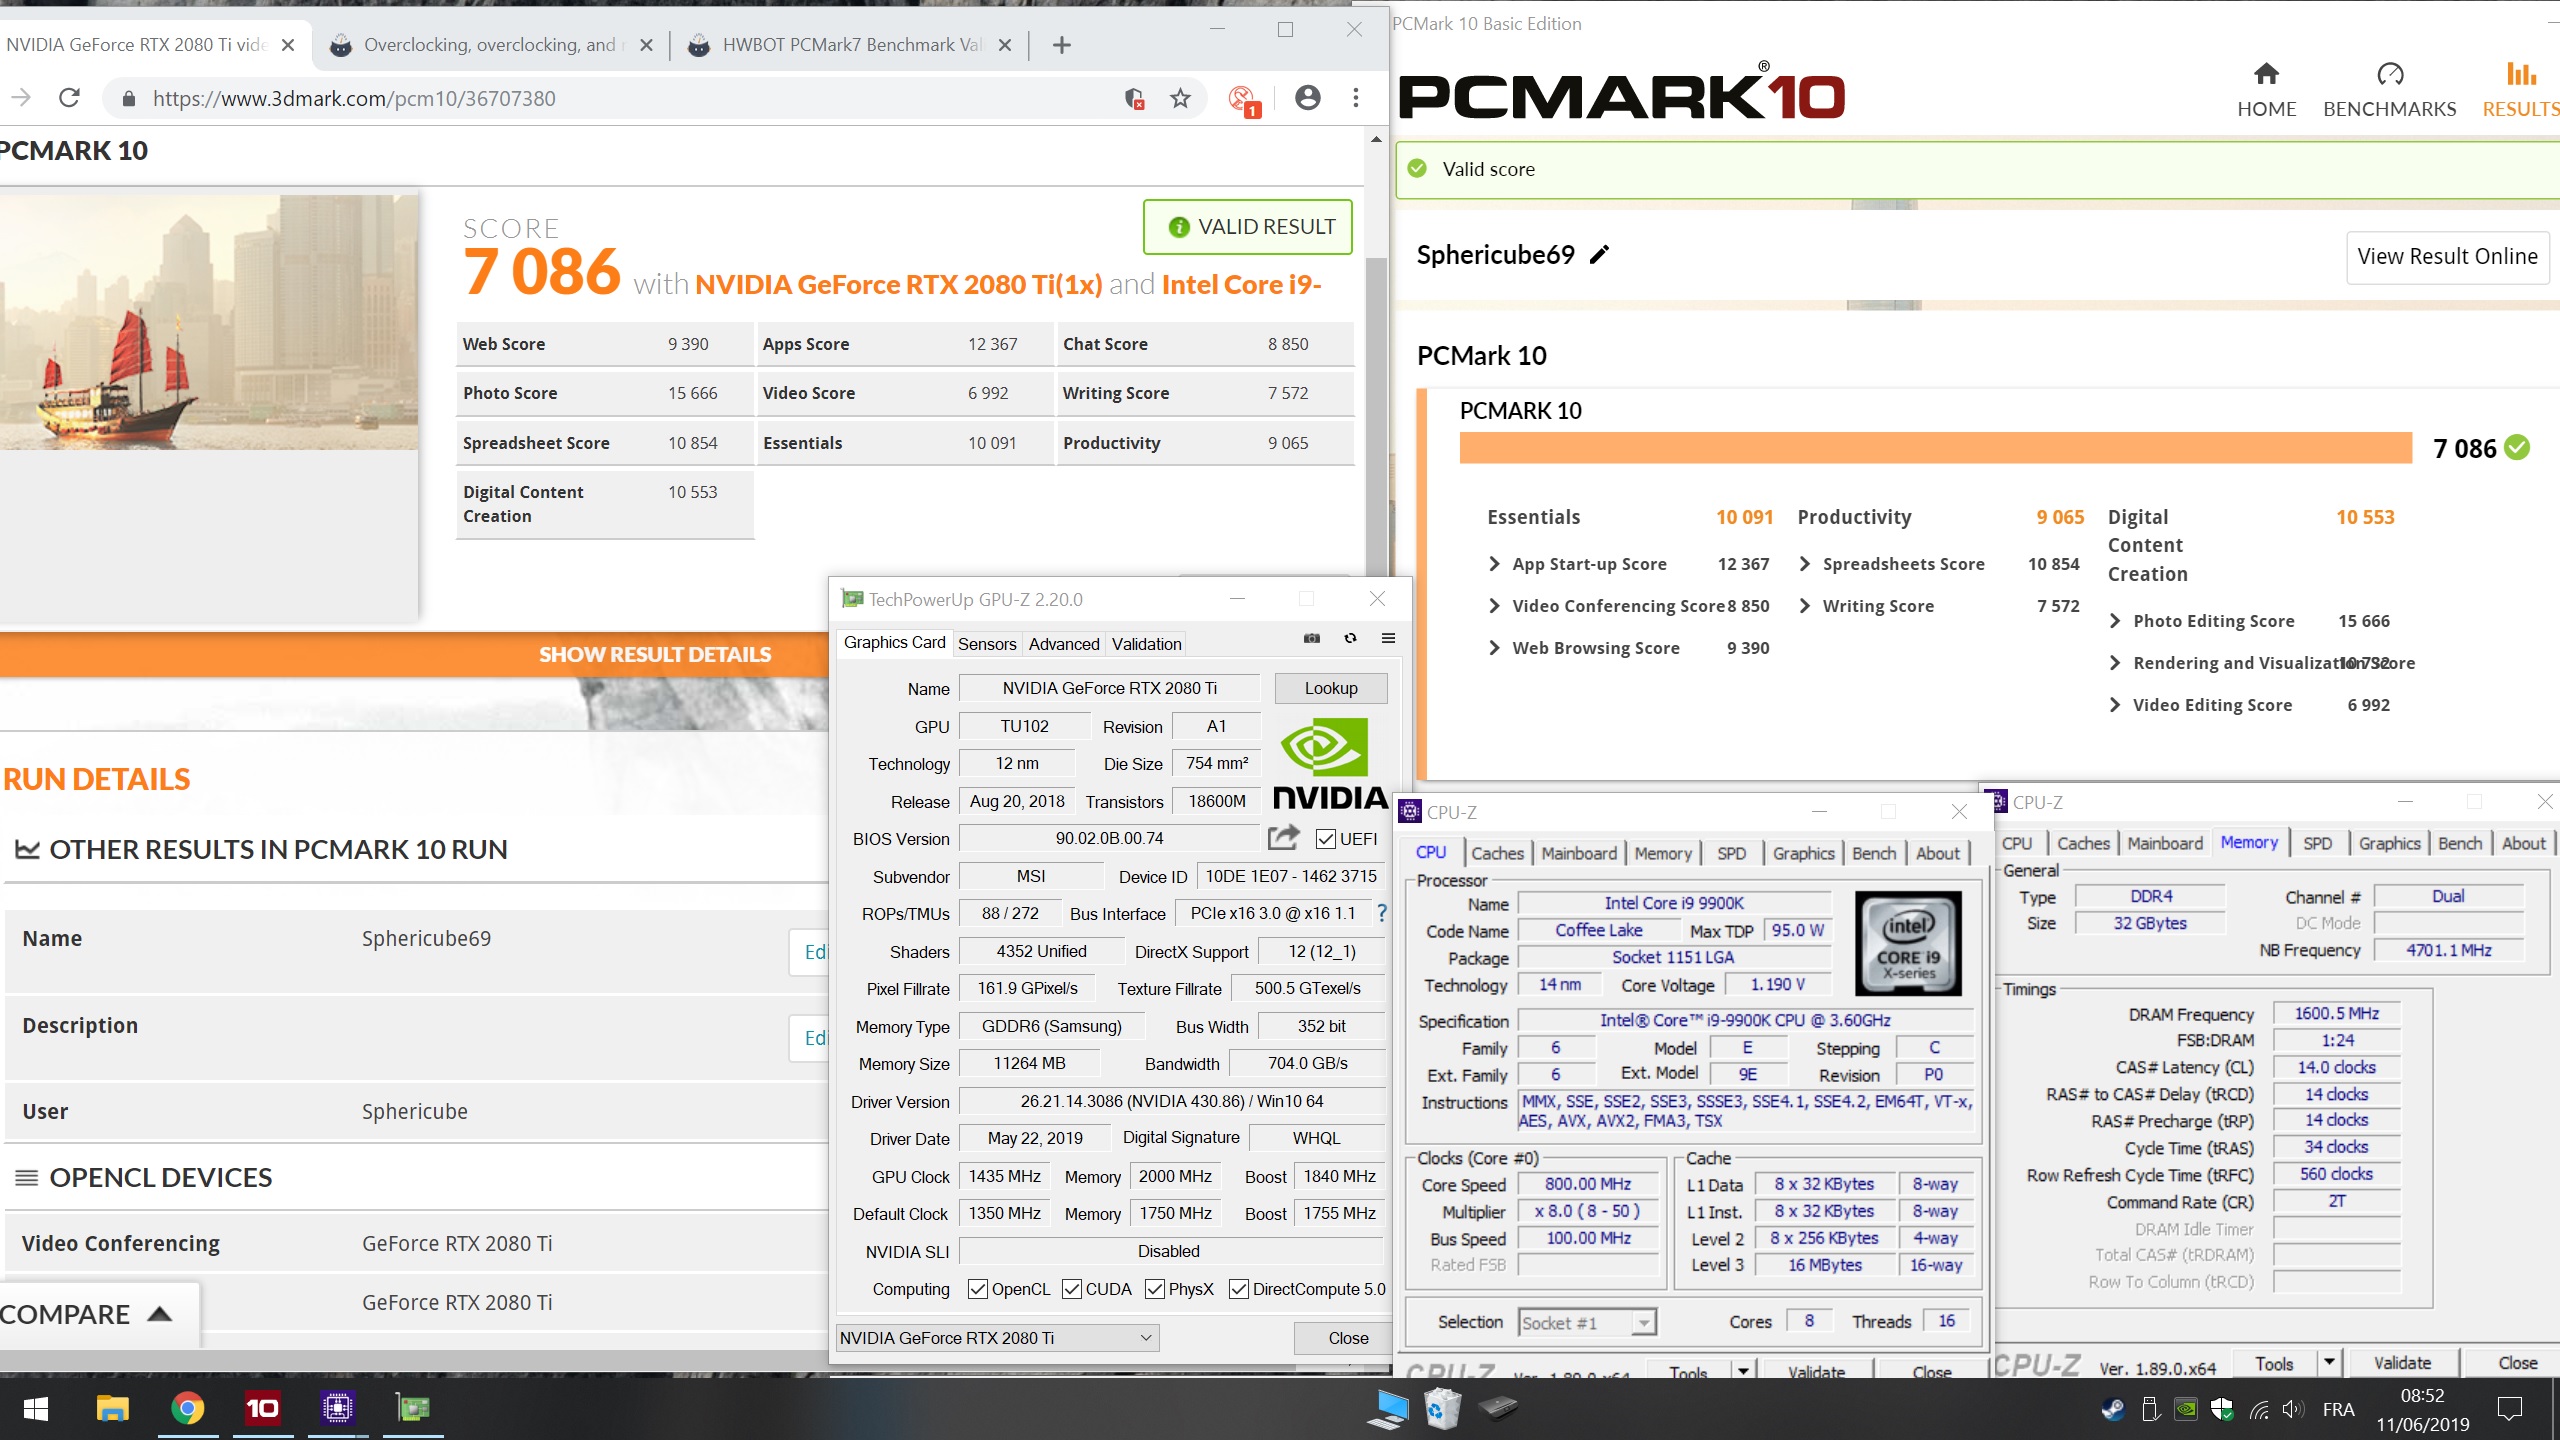The width and height of the screenshot is (2560, 1440).
Task: Switch to Advanced tab in GPU-Z
Action: coord(1063,644)
